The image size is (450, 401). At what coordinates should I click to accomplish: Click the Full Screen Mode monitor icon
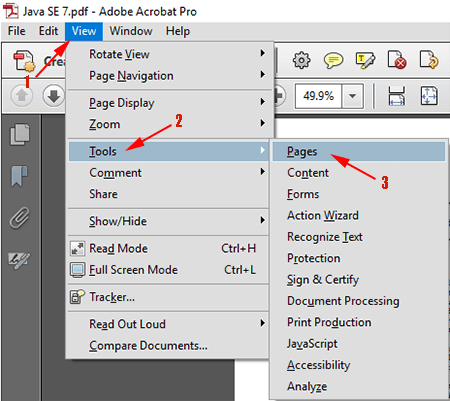tap(77, 270)
